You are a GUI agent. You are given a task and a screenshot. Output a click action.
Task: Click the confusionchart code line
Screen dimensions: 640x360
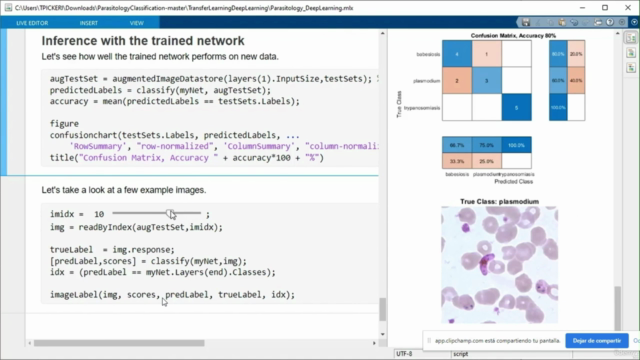[175, 135]
